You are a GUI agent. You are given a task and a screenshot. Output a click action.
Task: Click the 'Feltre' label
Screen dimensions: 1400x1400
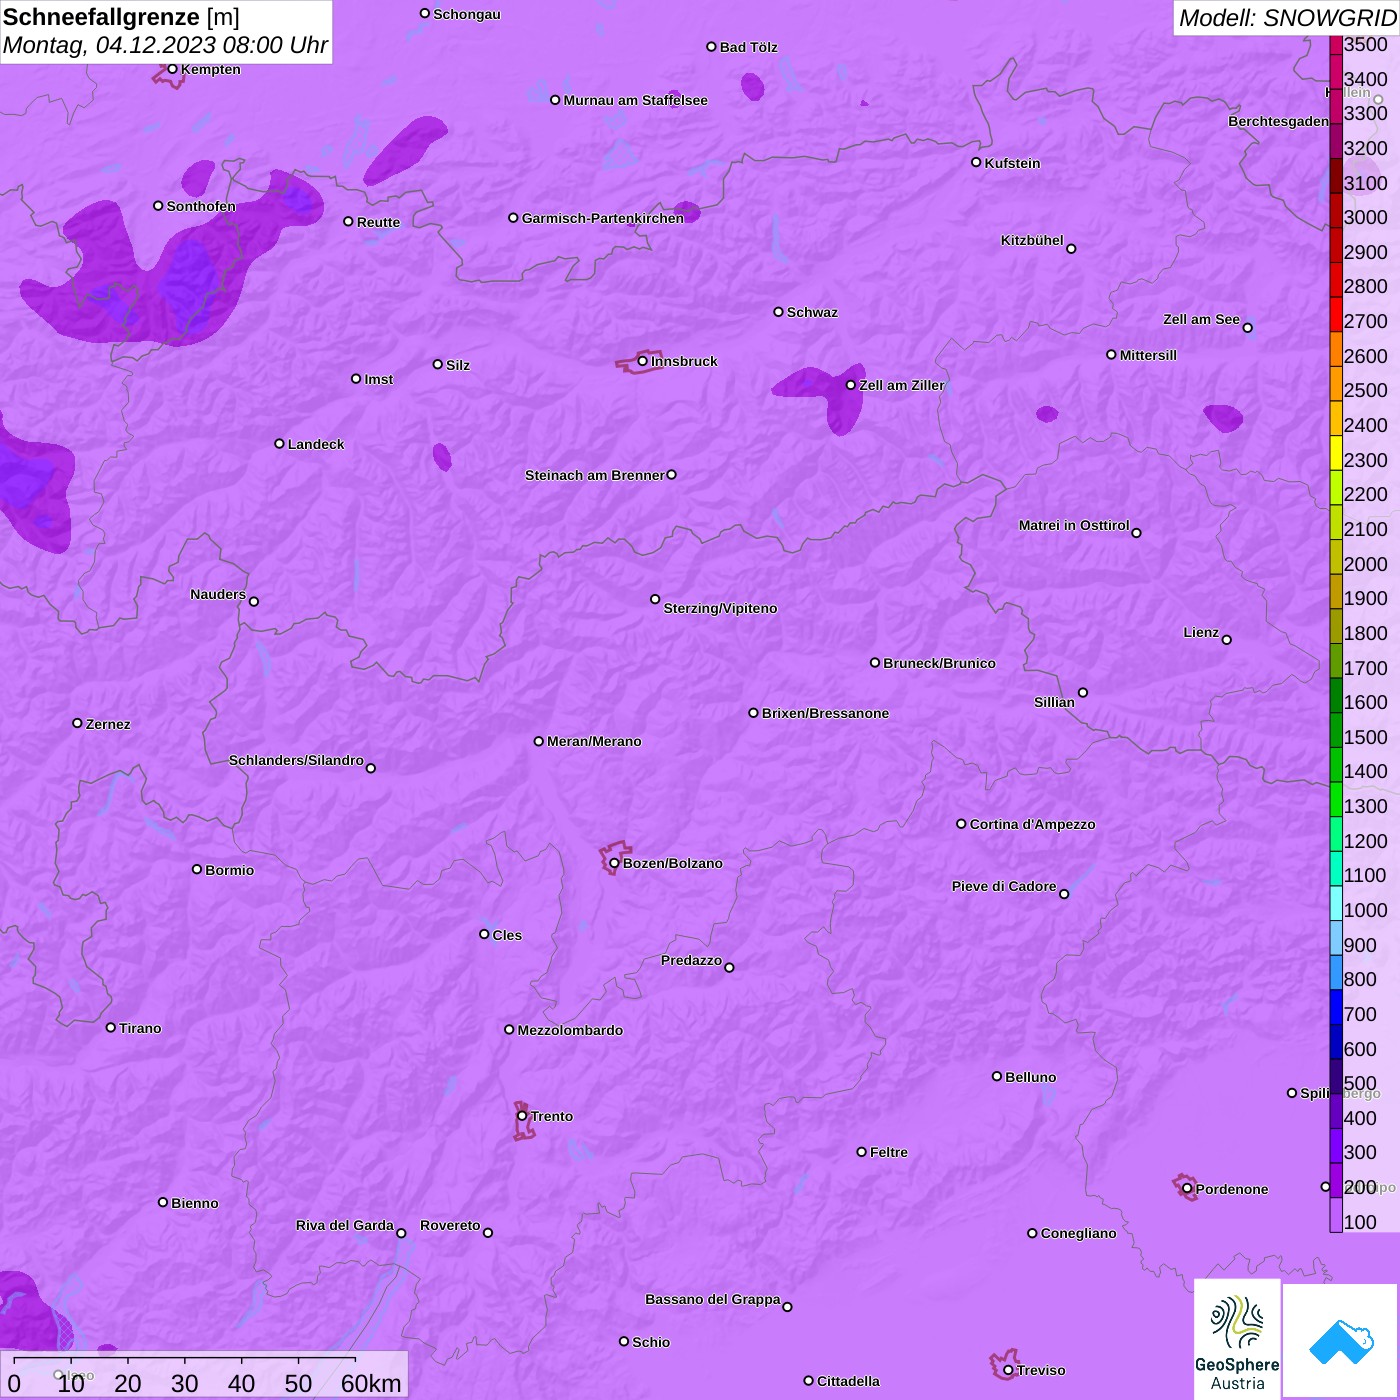[x=888, y=1152]
